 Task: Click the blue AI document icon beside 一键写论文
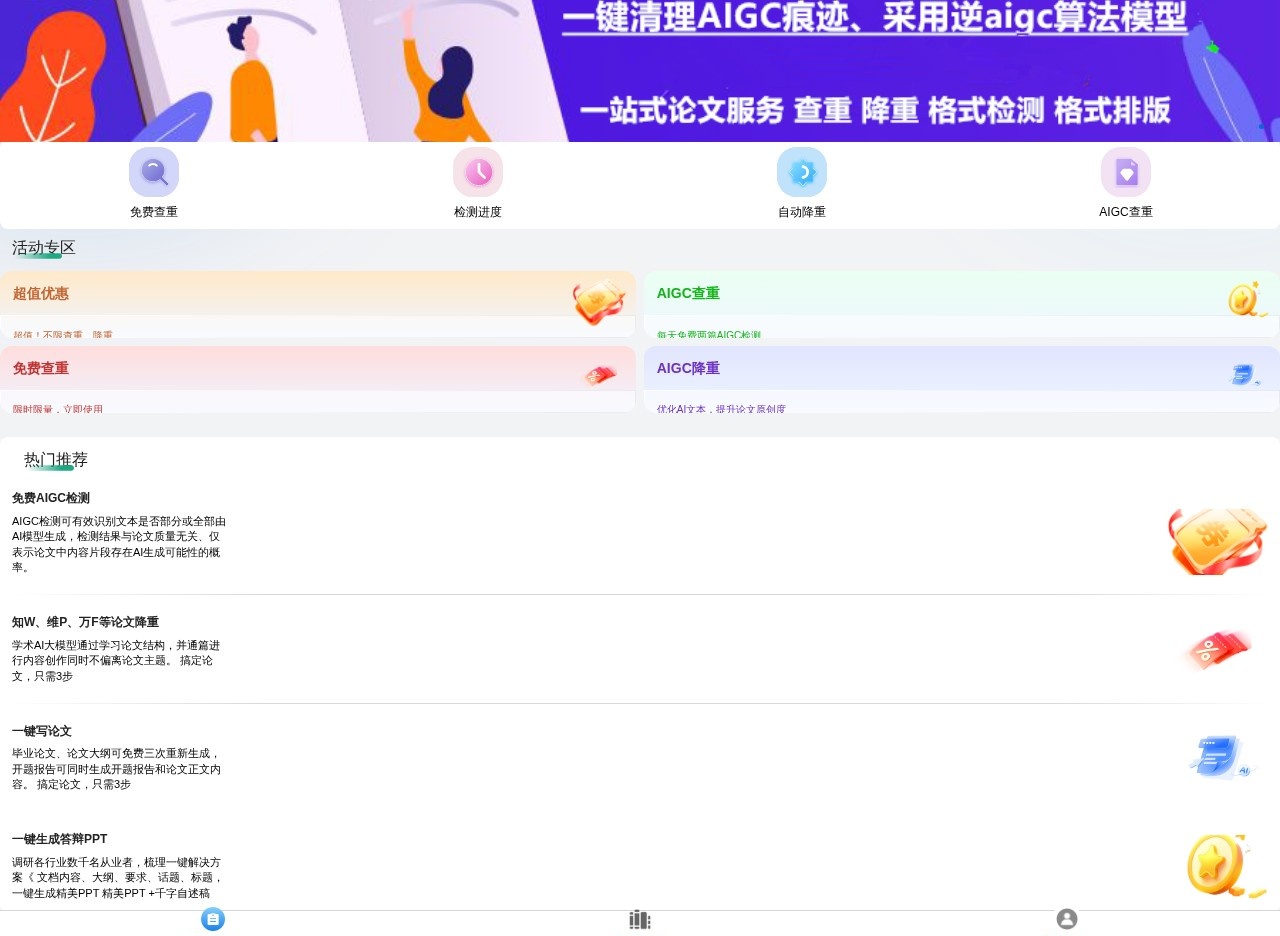click(x=1220, y=757)
